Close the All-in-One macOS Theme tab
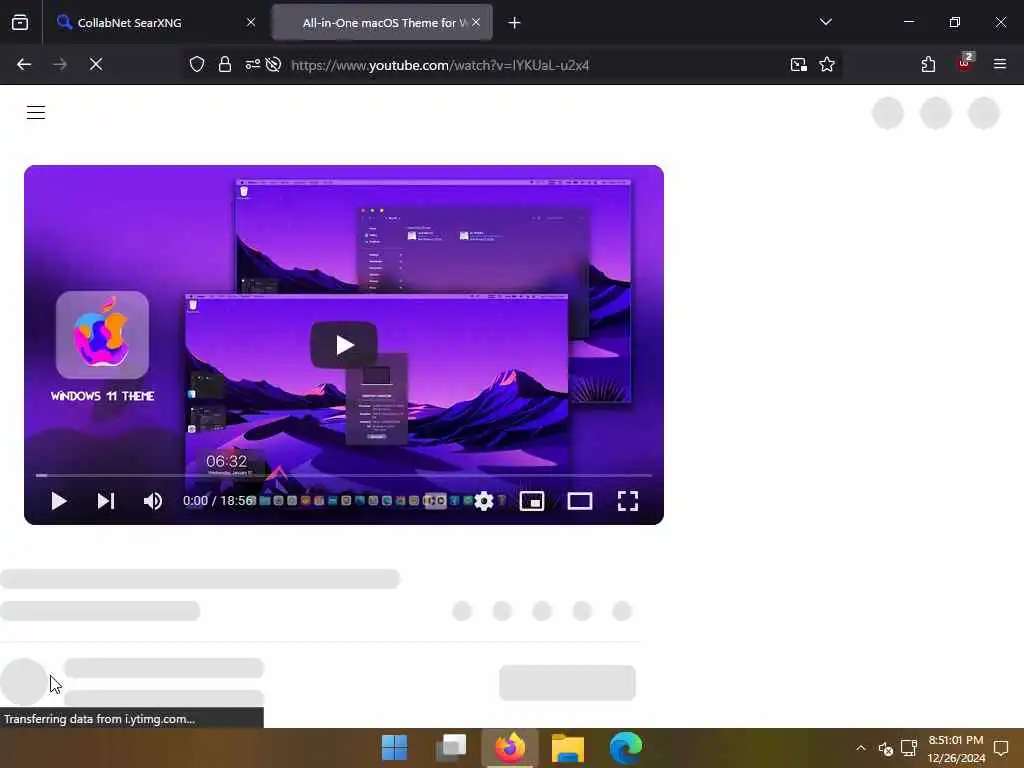The height and width of the screenshot is (768, 1024). pos(476,22)
